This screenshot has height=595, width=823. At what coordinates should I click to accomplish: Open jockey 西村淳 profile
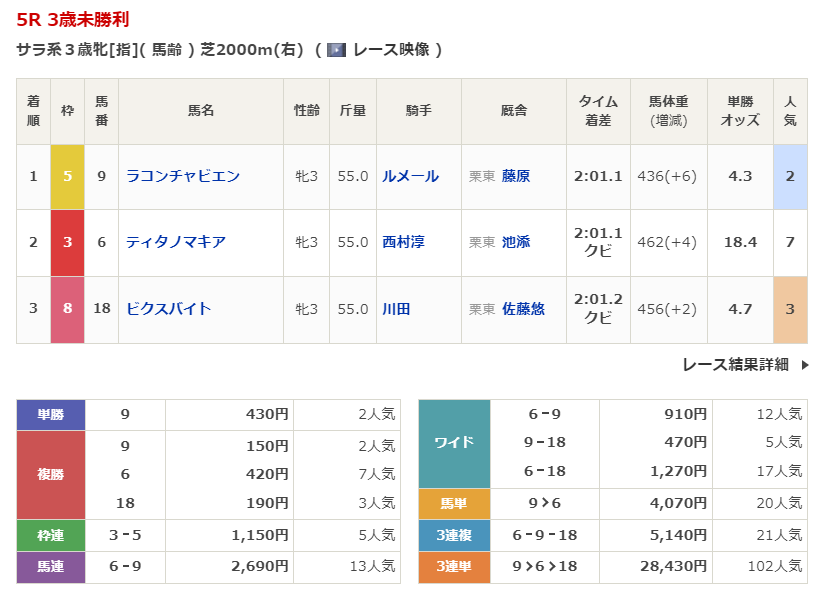(403, 242)
